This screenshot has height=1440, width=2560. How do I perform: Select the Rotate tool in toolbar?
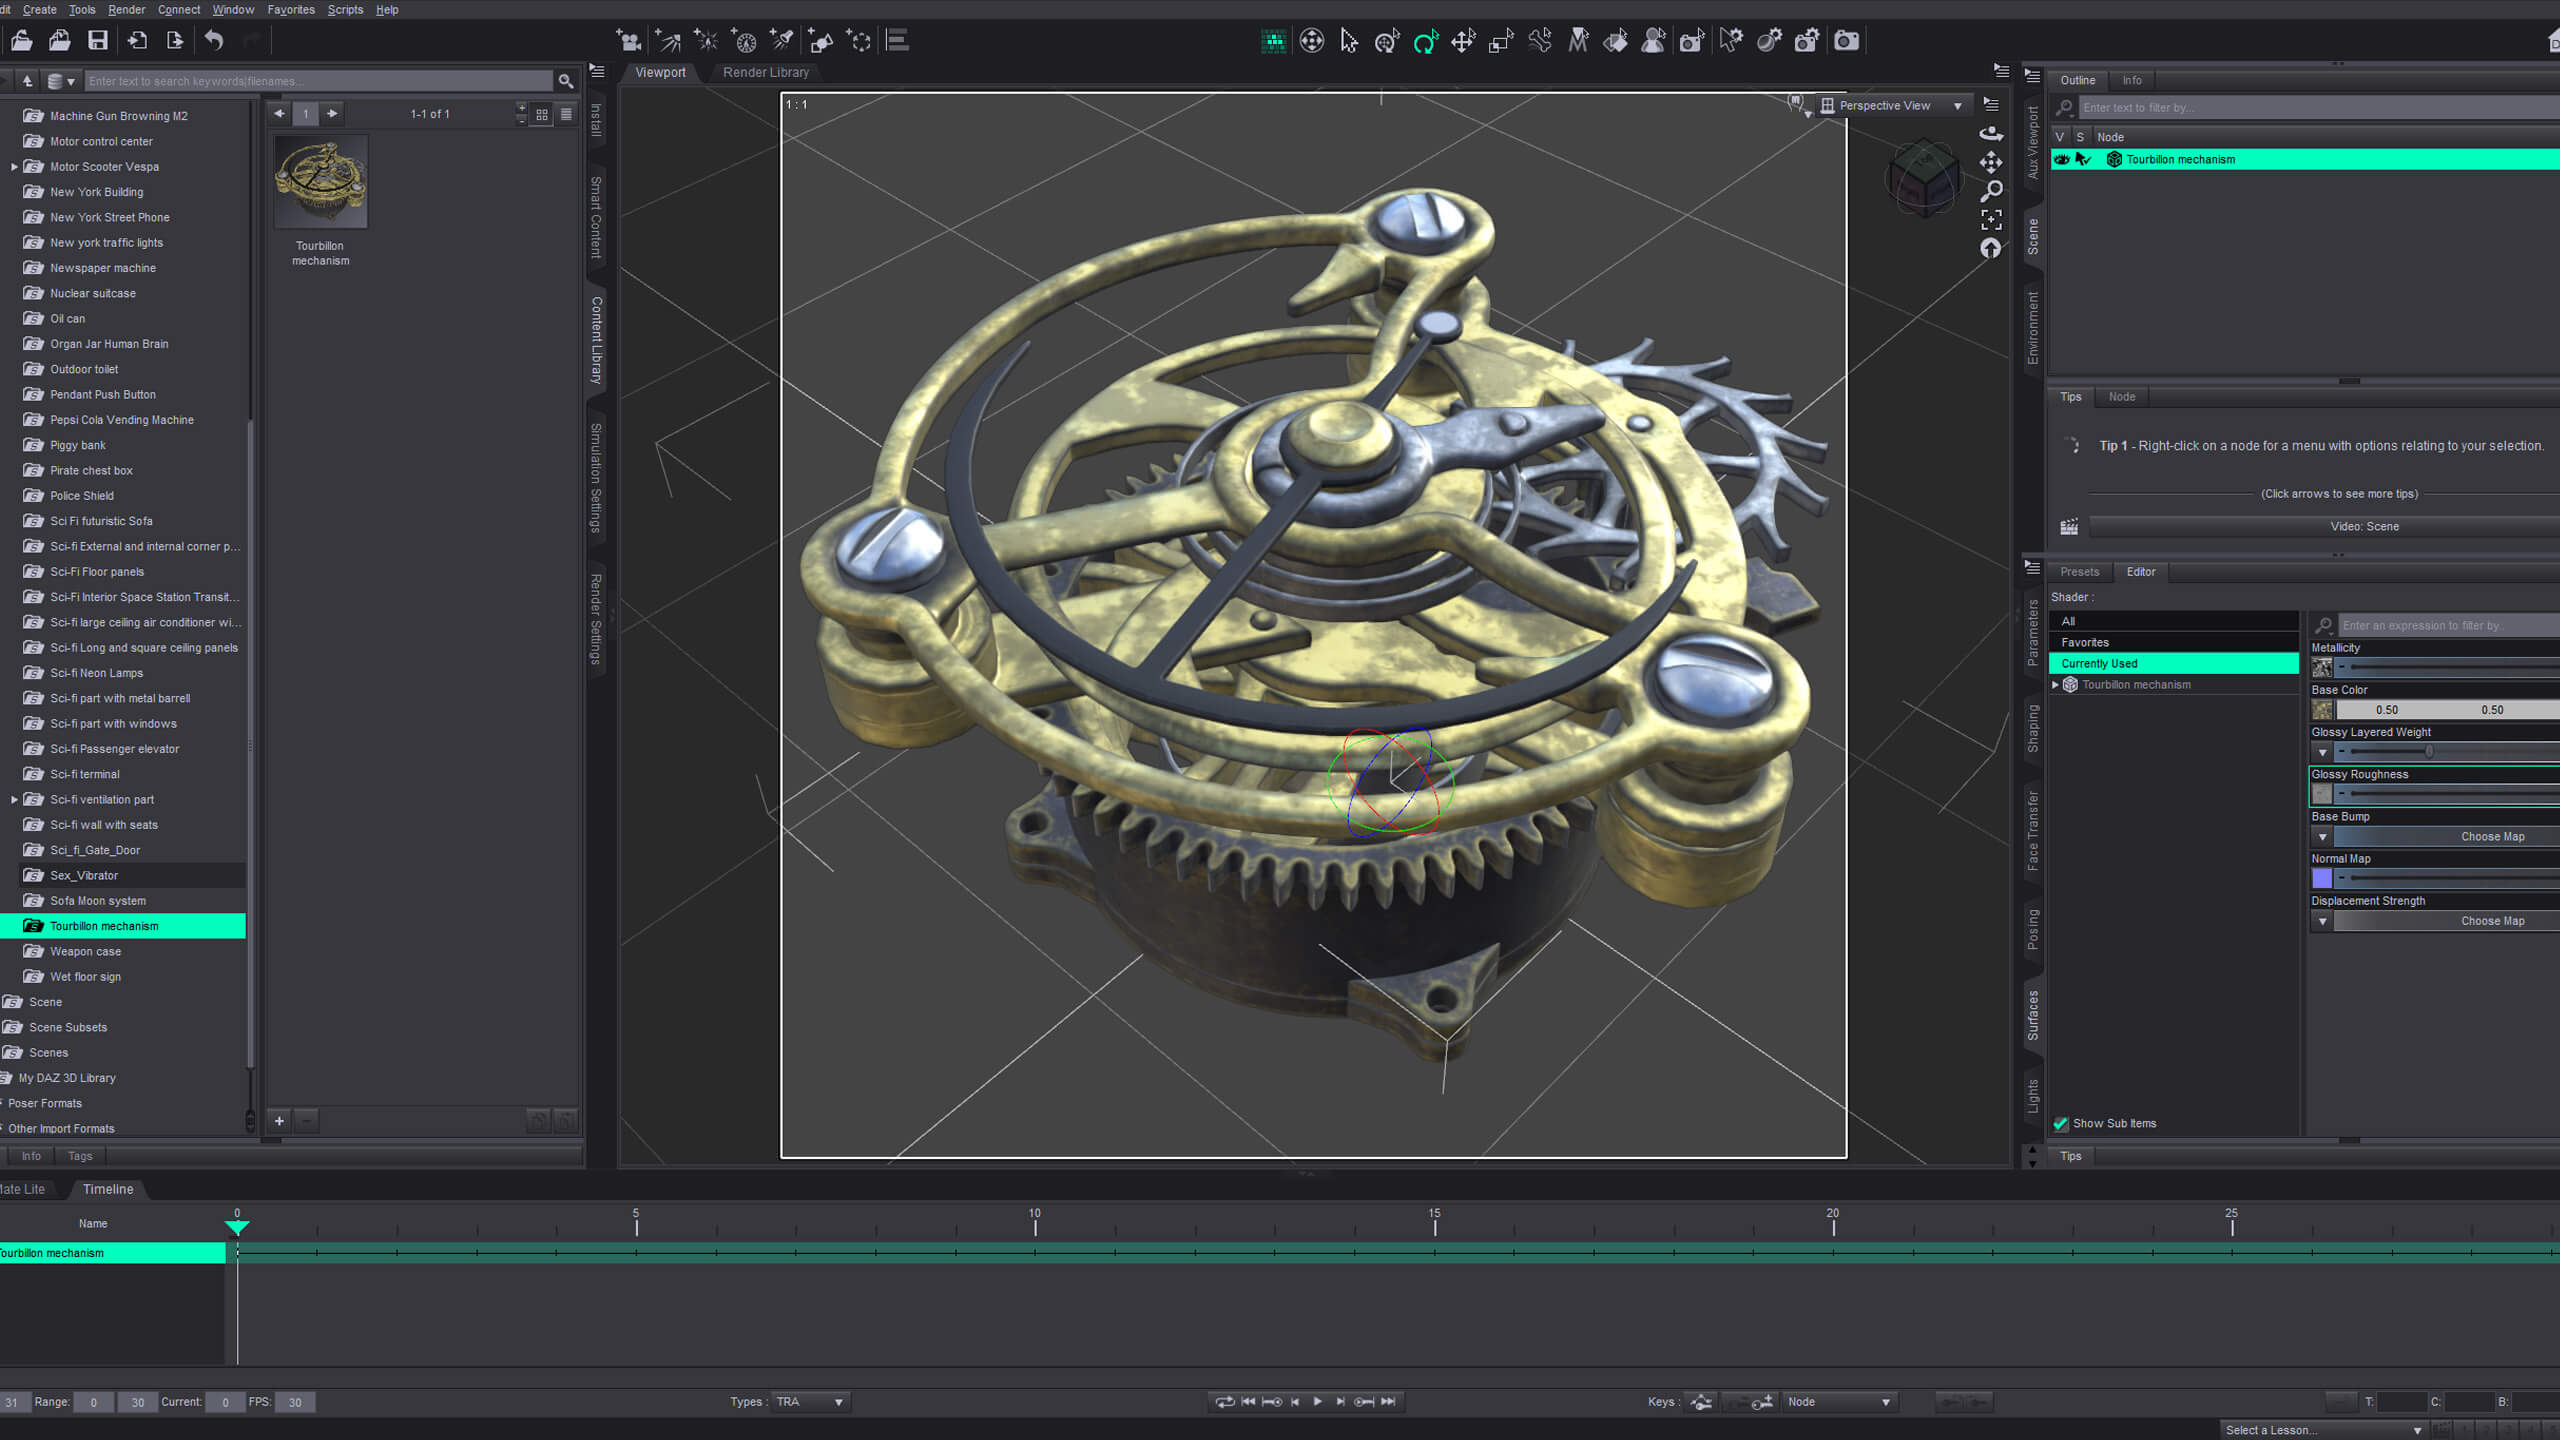[x=1425, y=41]
